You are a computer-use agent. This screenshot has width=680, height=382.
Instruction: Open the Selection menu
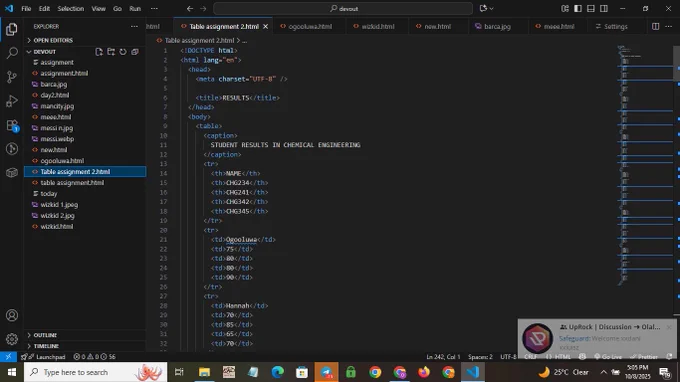[71, 8]
